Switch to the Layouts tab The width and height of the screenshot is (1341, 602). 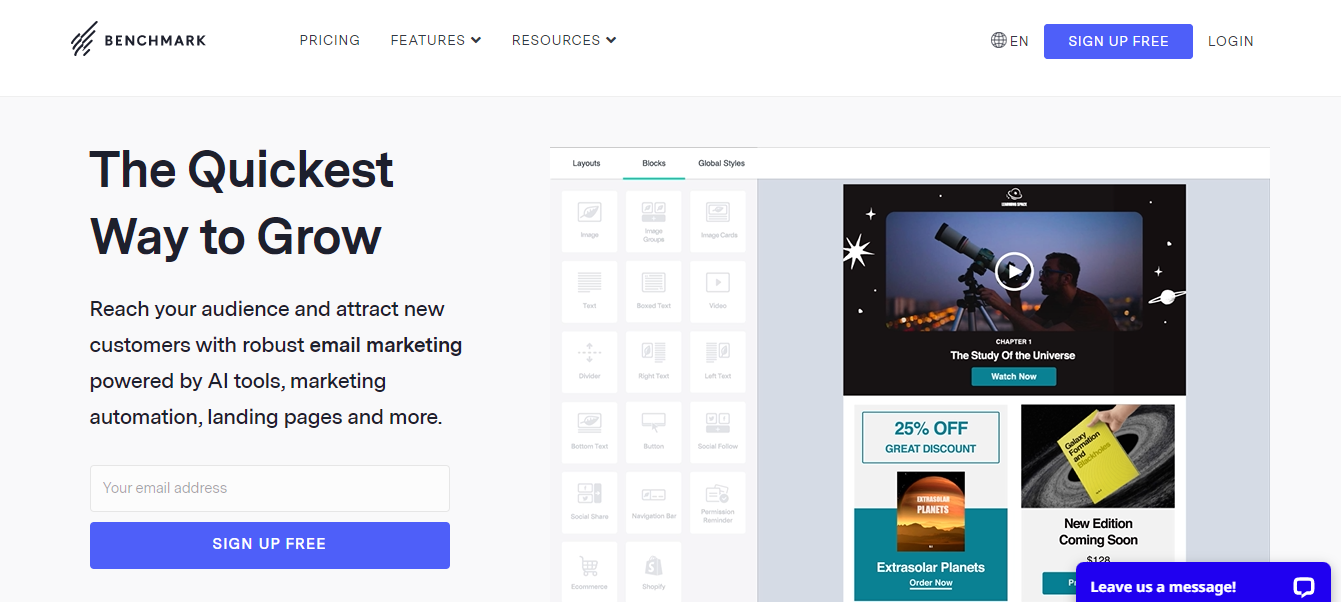click(586, 163)
